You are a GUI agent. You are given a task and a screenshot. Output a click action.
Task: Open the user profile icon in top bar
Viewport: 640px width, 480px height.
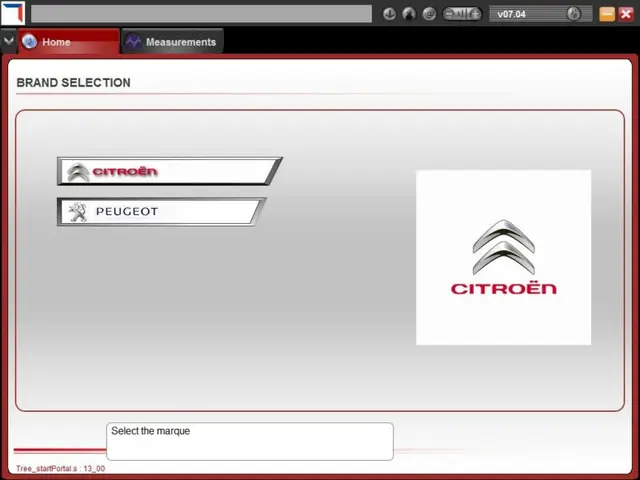pos(409,14)
